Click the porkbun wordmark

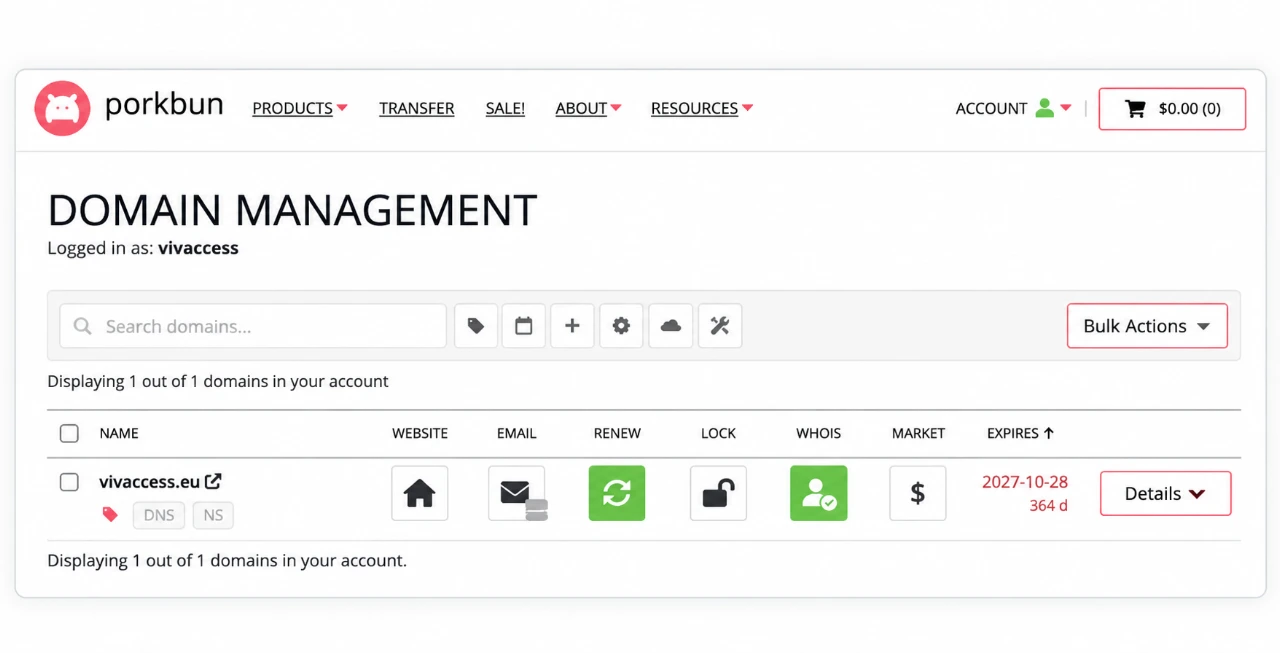point(164,105)
